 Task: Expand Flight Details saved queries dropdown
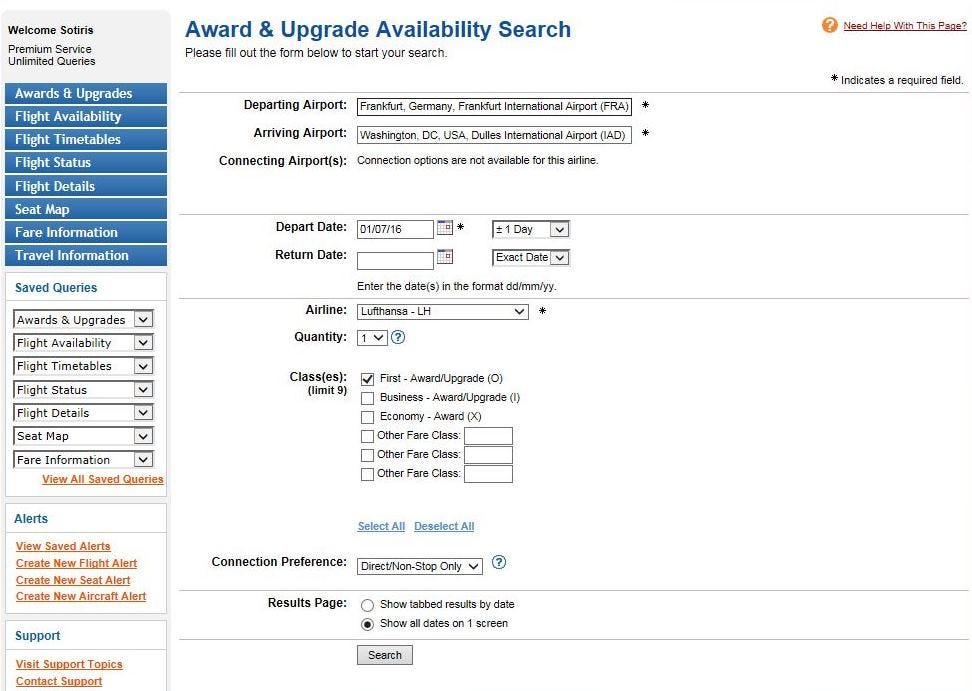pyautogui.click(x=83, y=413)
